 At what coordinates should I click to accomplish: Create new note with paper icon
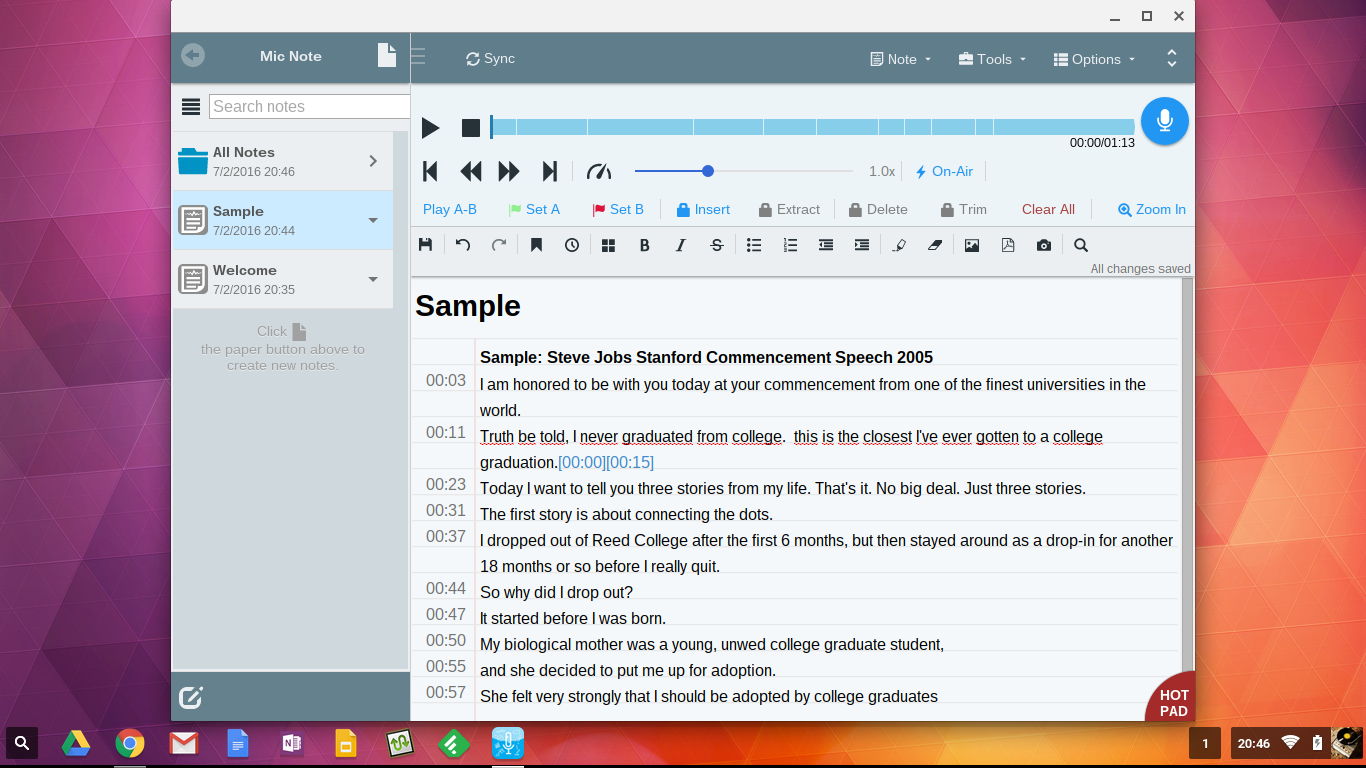[386, 55]
